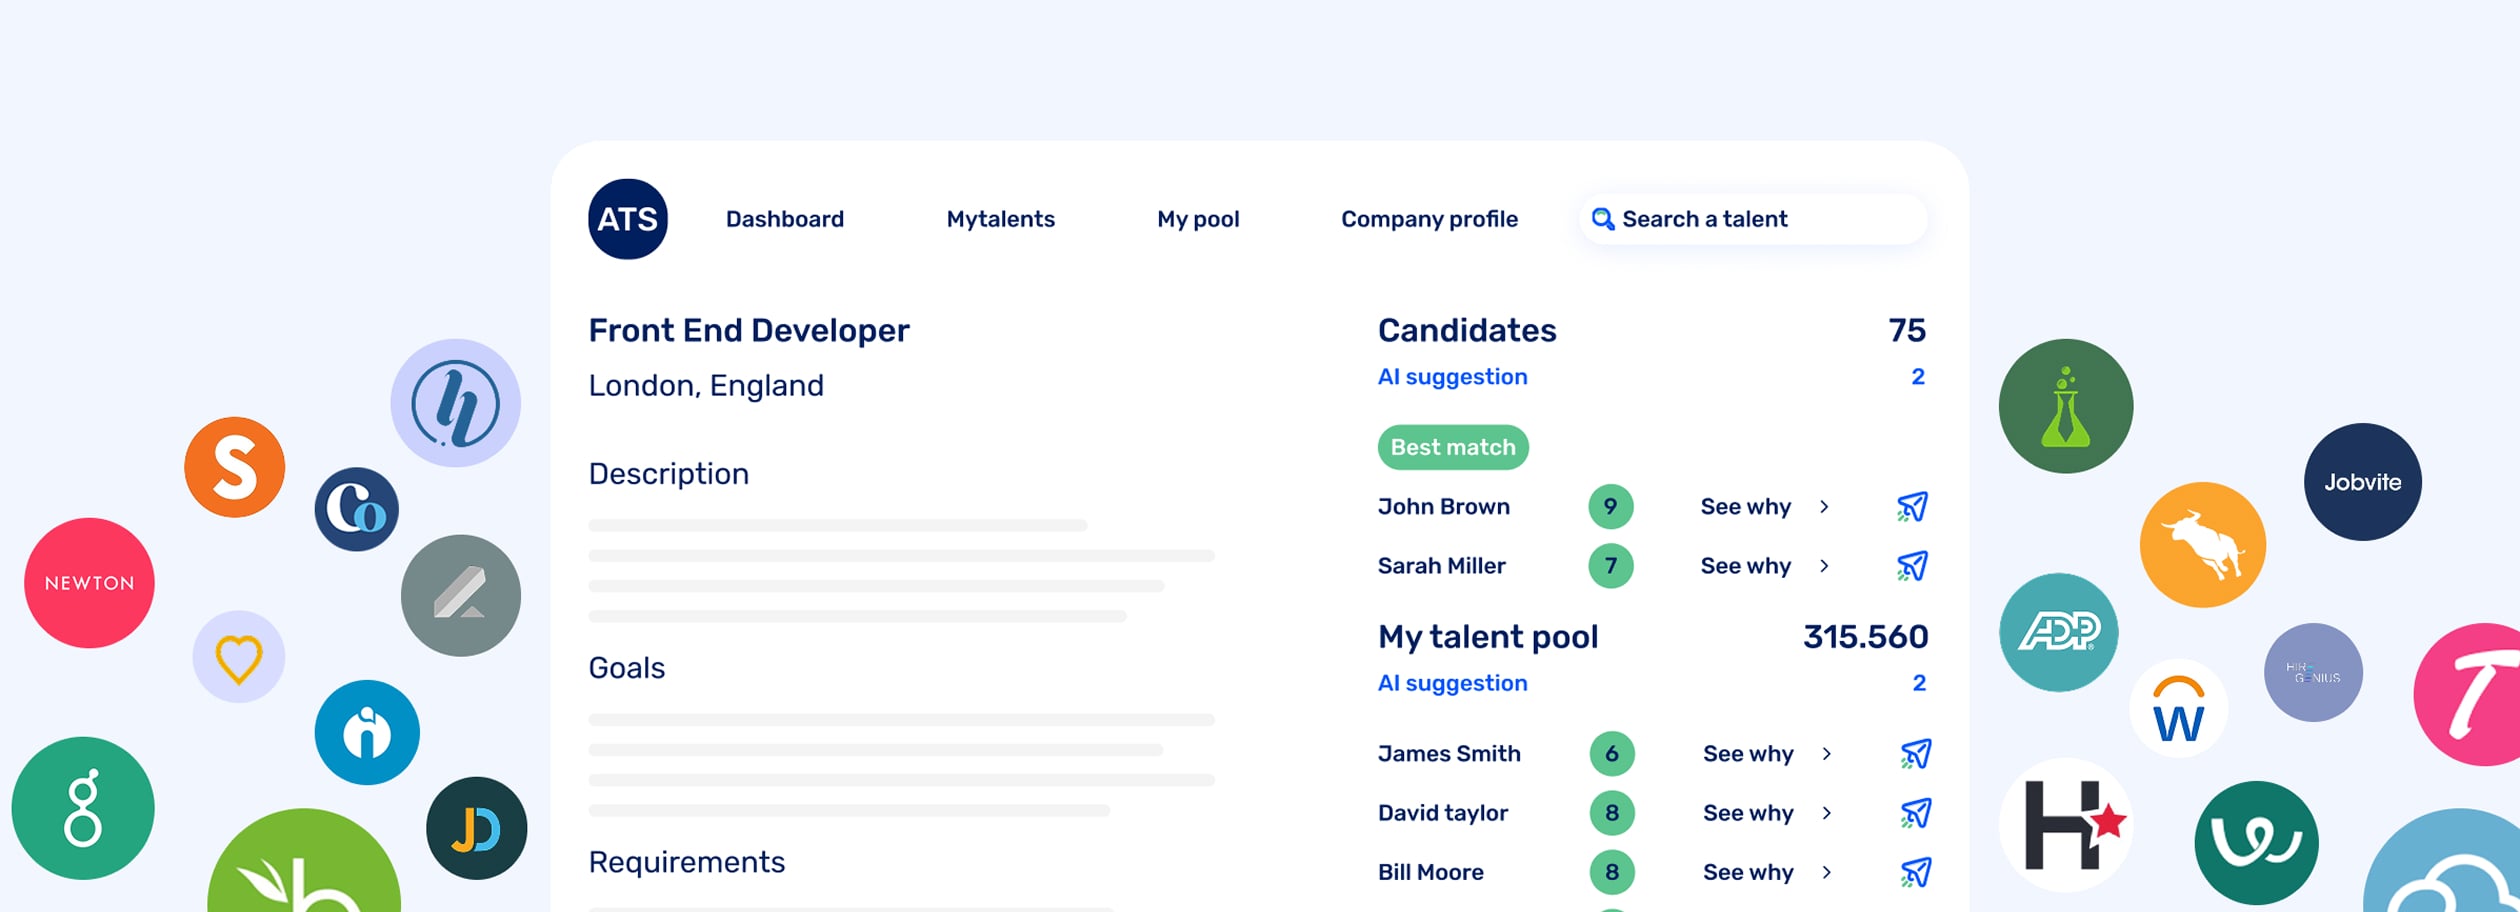Screen dimensions: 2520x912
Task: Click the Search a talent field
Action: 1753,219
